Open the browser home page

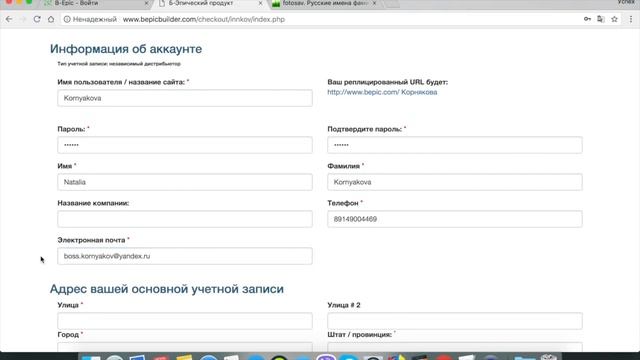pyautogui.click(x=51, y=19)
